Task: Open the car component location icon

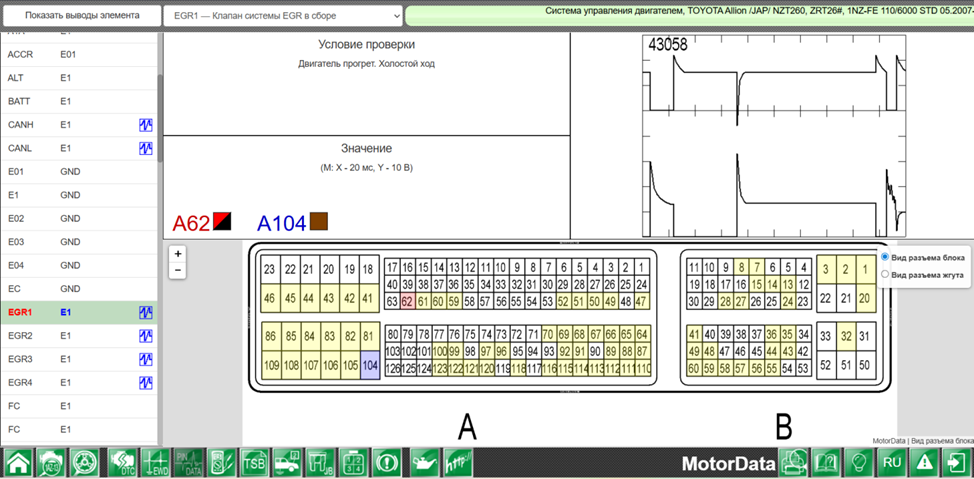Action: click(289, 463)
